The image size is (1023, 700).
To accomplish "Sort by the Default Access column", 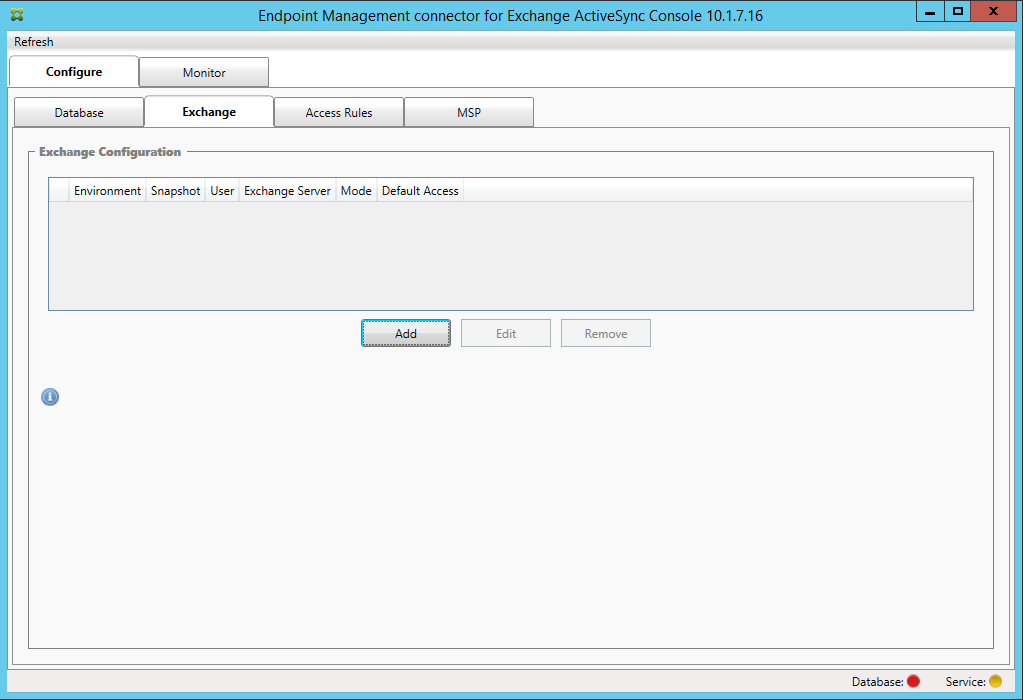I will coord(420,190).
